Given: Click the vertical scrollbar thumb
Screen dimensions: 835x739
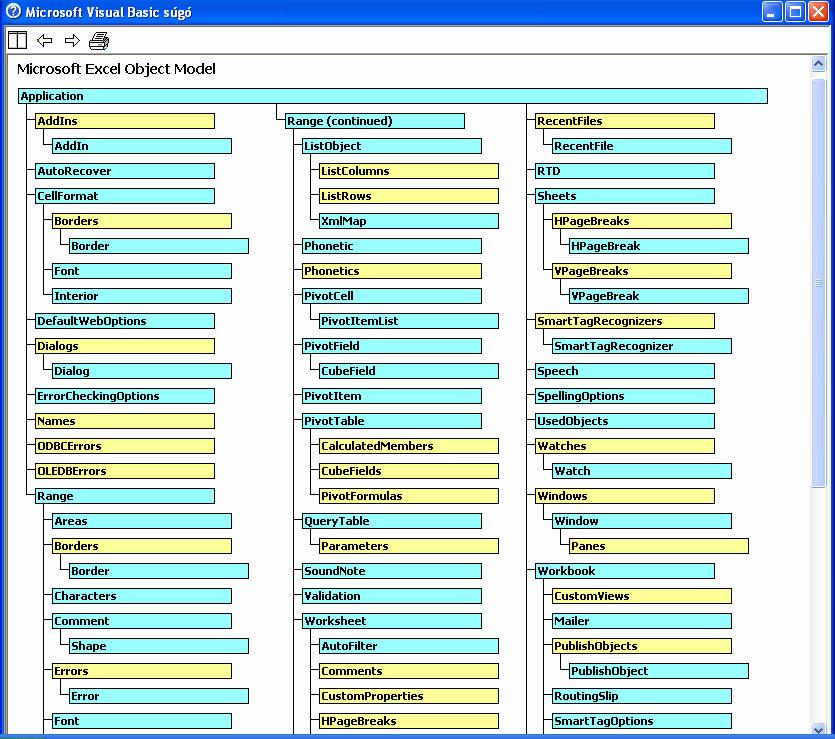Looking at the screenshot, I should click(x=818, y=283).
